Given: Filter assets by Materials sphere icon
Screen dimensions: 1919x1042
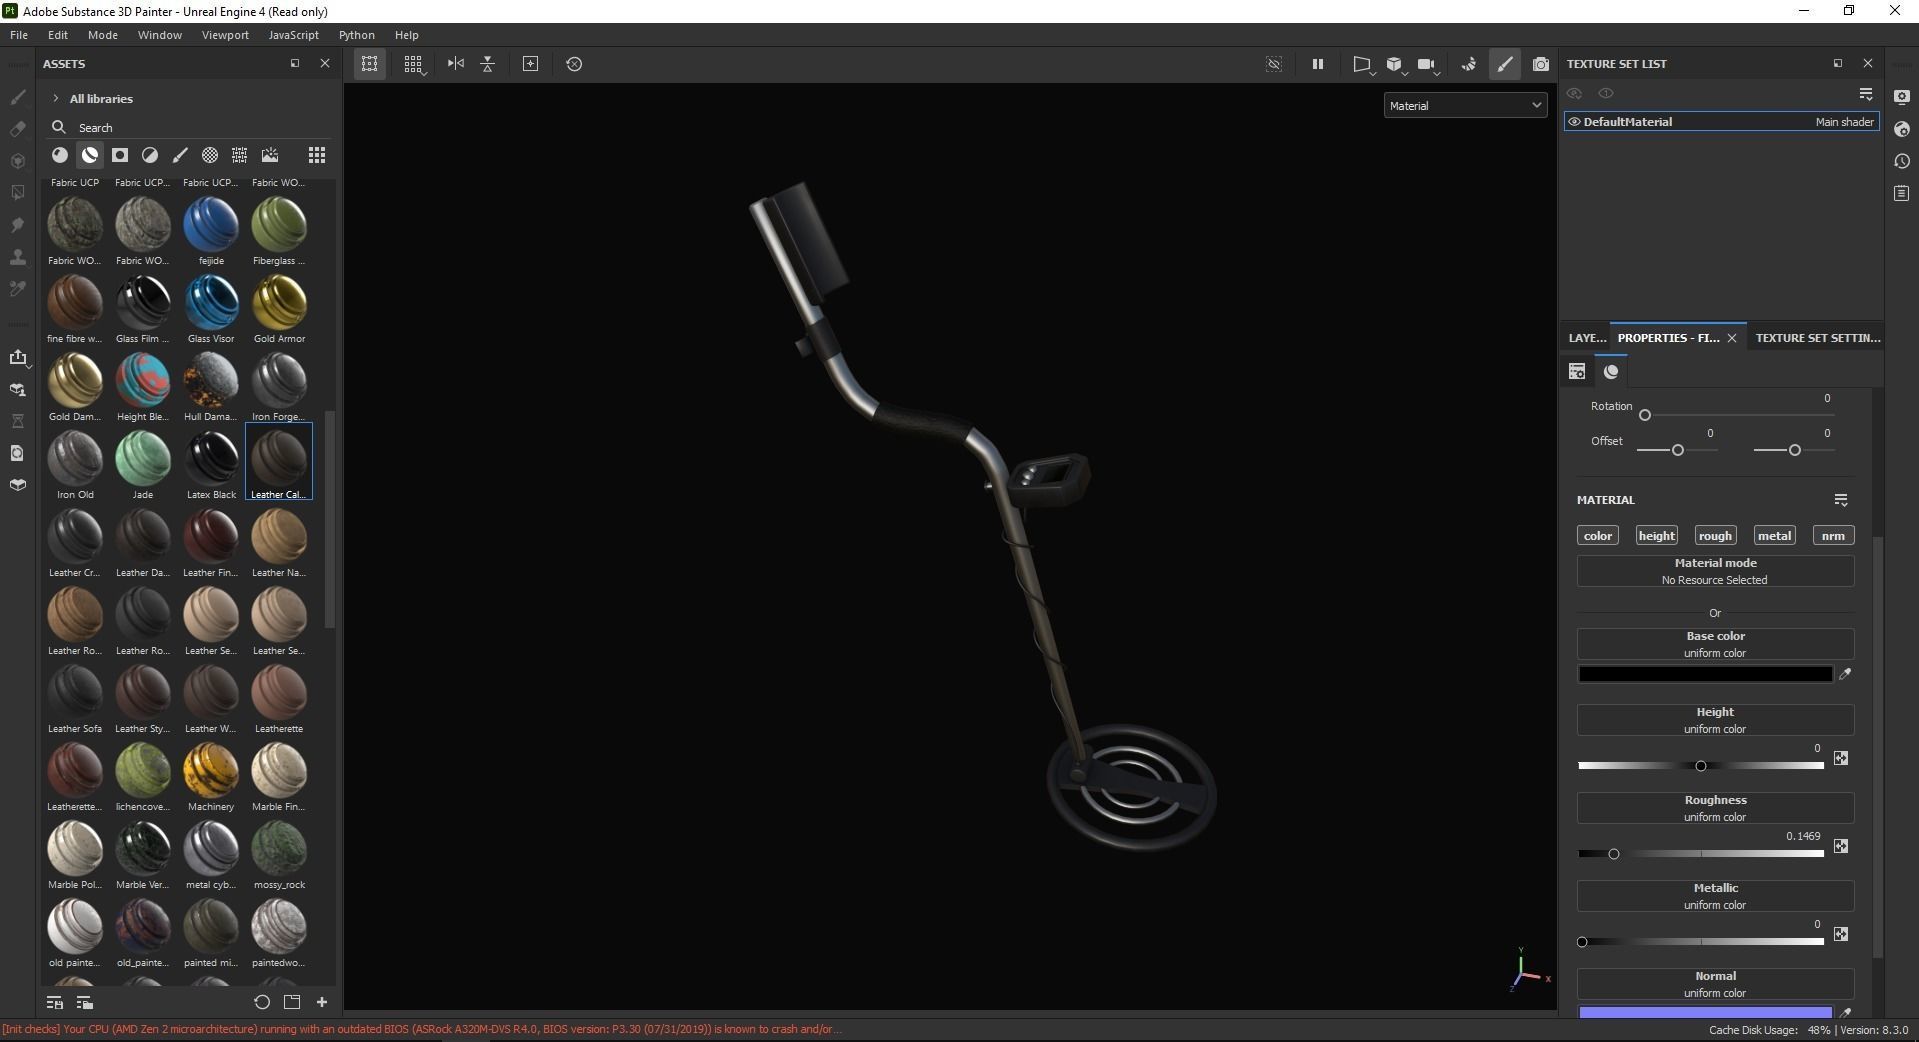Looking at the screenshot, I should click(60, 155).
